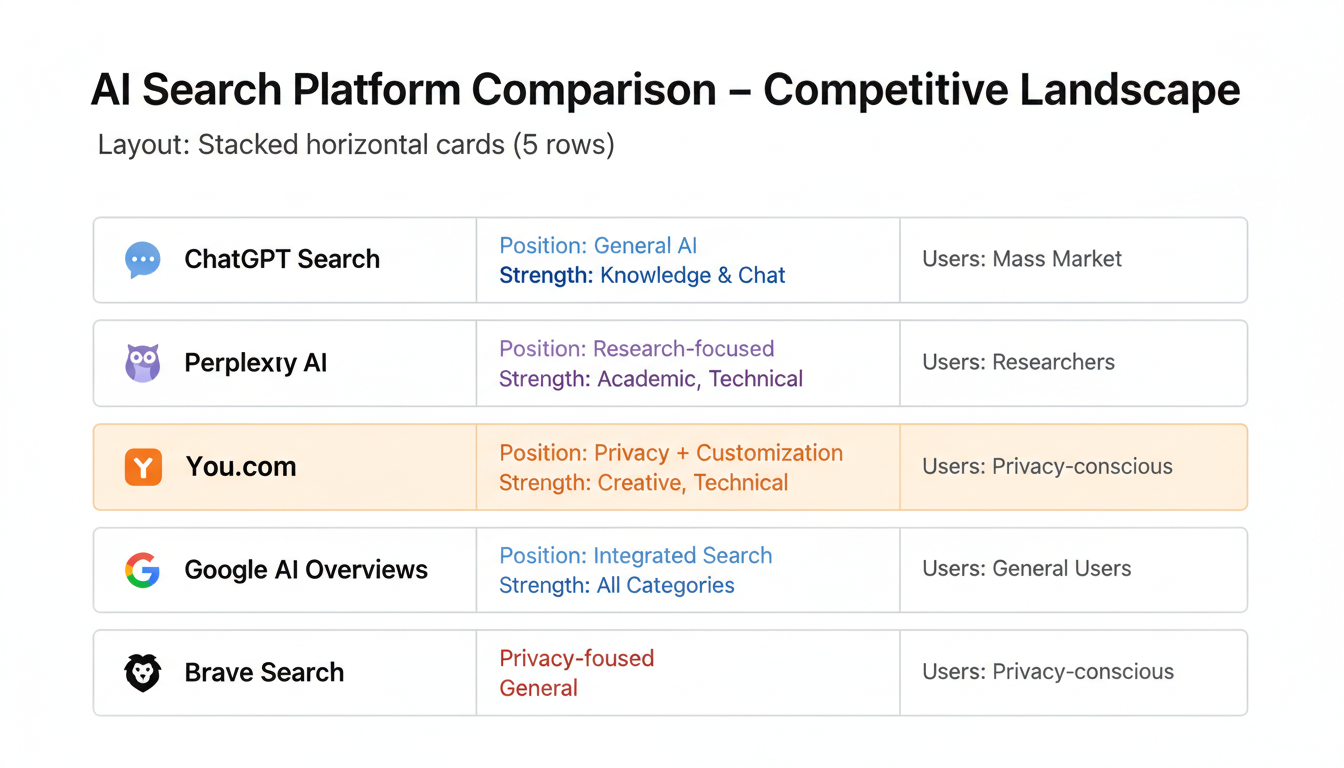Viewport: 1344px width, 768px height.
Task: Click "Position: Privacy + Customization" text
Action: (671, 453)
